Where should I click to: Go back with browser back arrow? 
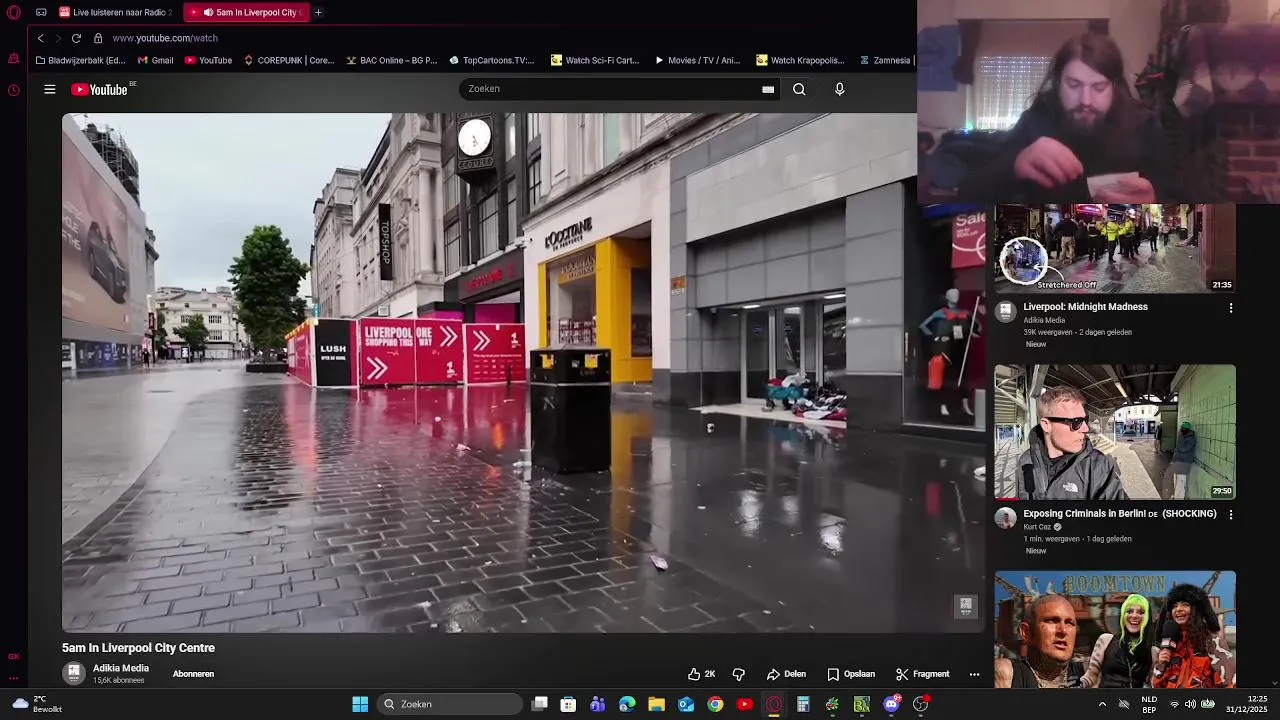pyautogui.click(x=40, y=38)
